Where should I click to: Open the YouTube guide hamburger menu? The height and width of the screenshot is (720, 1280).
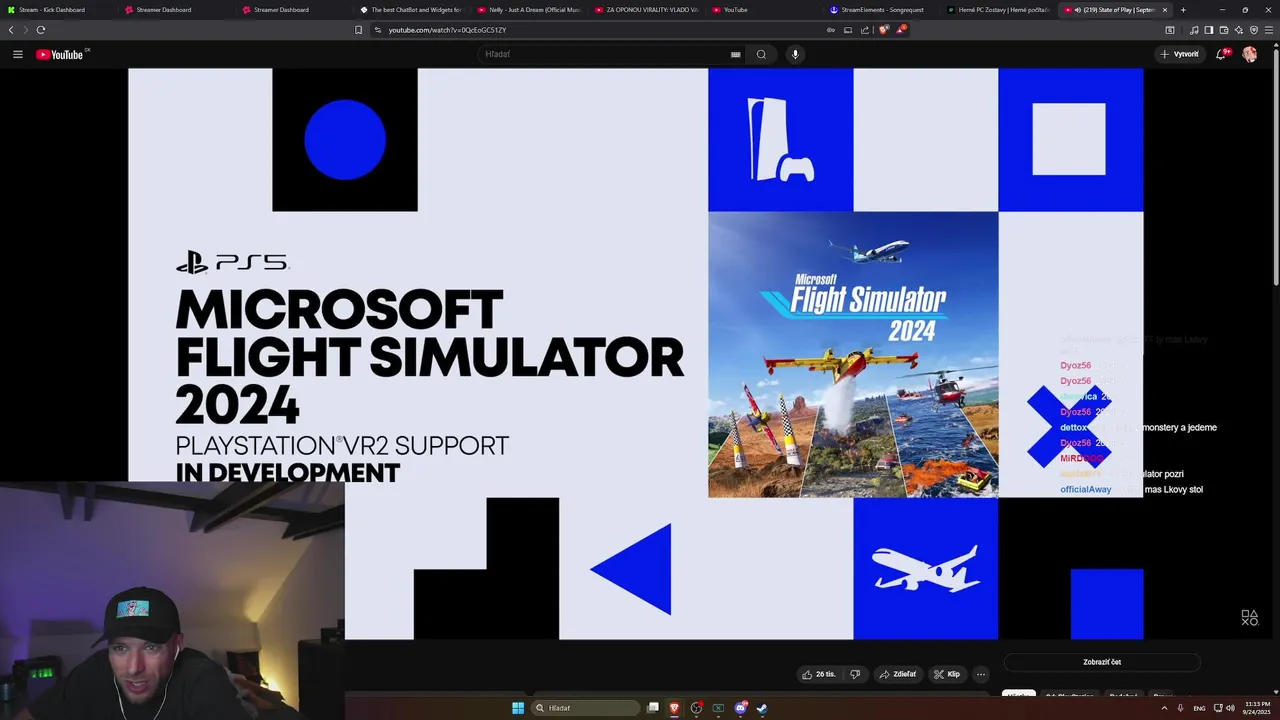point(17,54)
